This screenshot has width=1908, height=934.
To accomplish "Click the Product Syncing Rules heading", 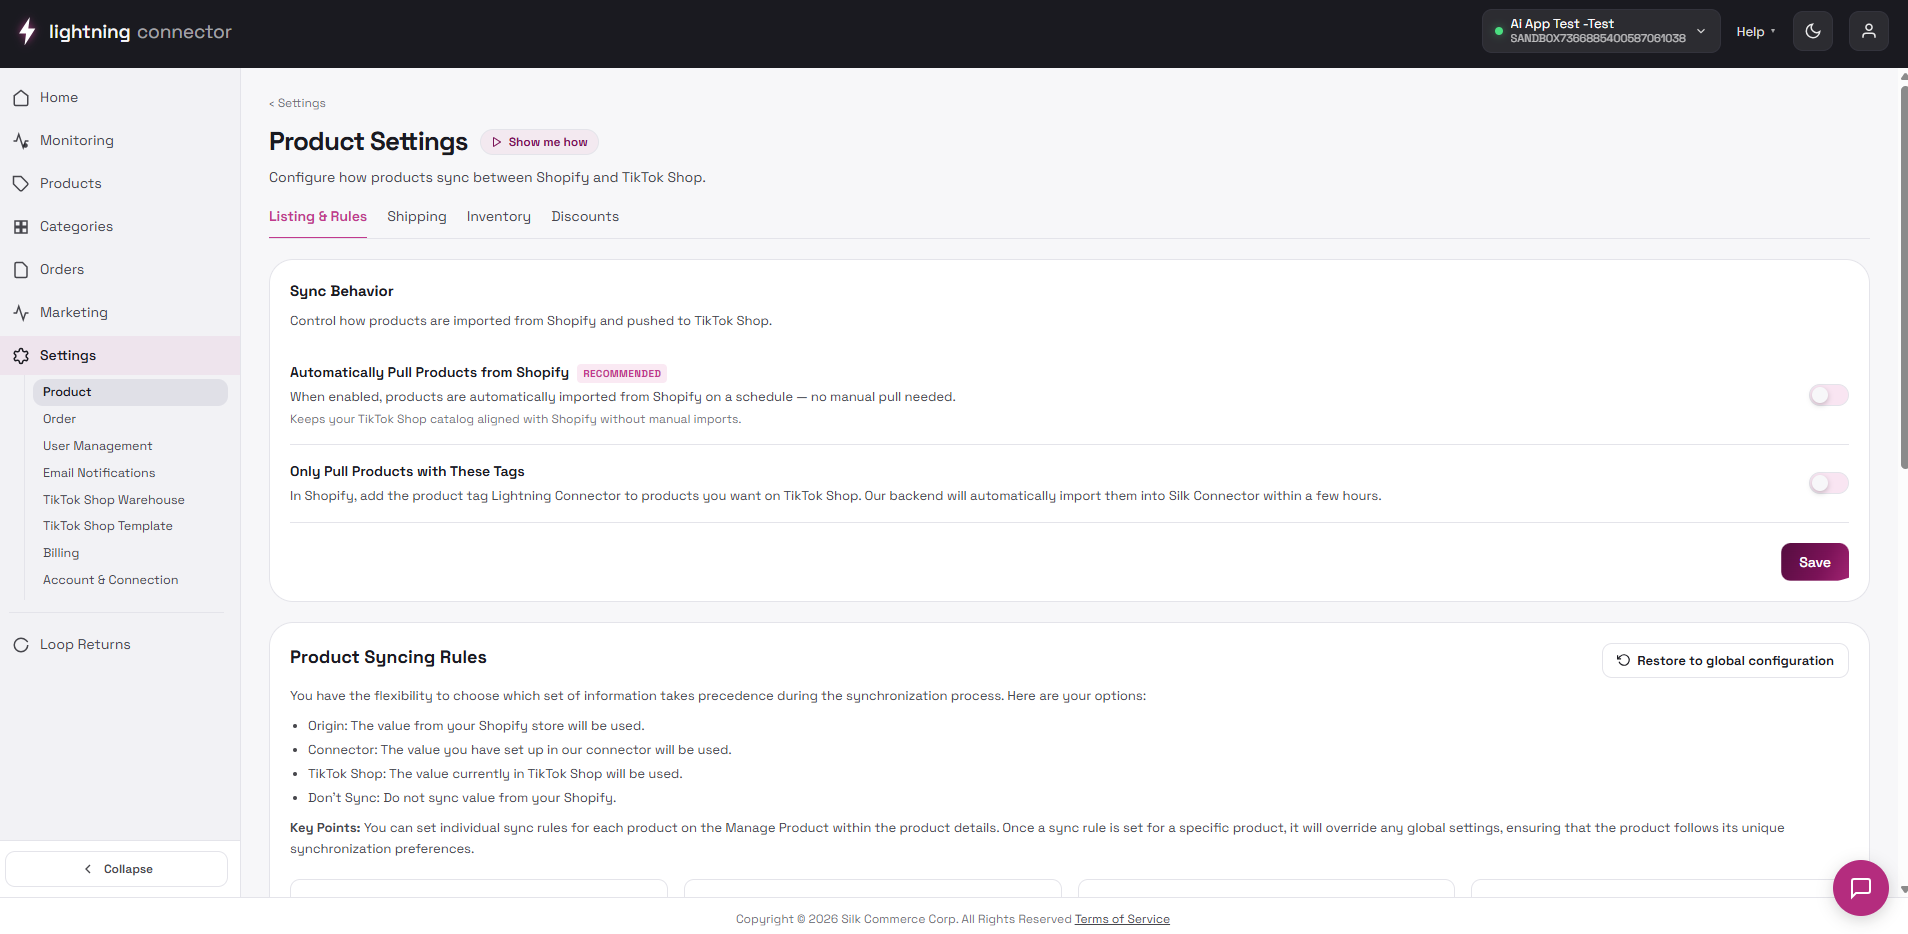I will point(388,657).
